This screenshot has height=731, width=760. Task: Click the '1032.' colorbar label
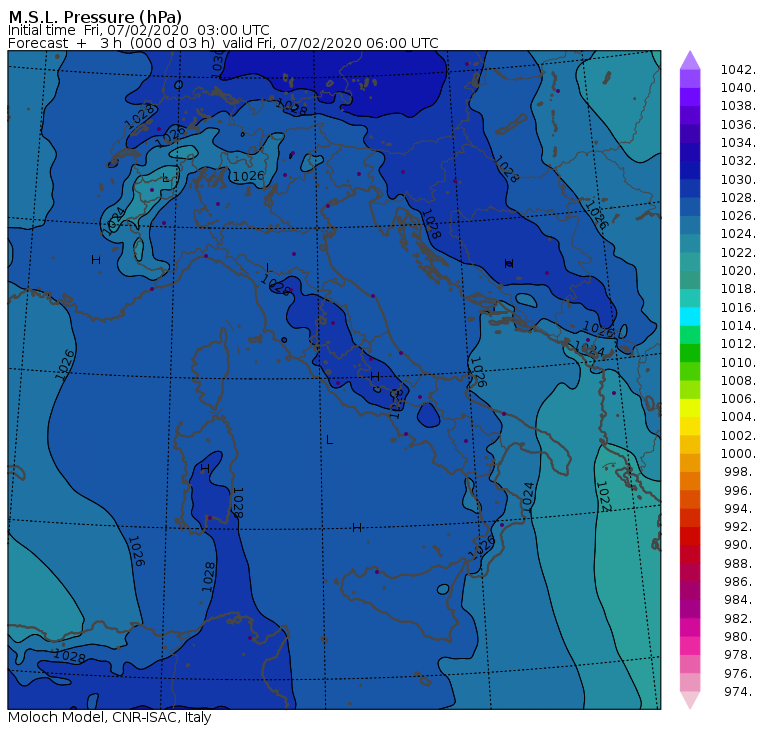point(738,161)
